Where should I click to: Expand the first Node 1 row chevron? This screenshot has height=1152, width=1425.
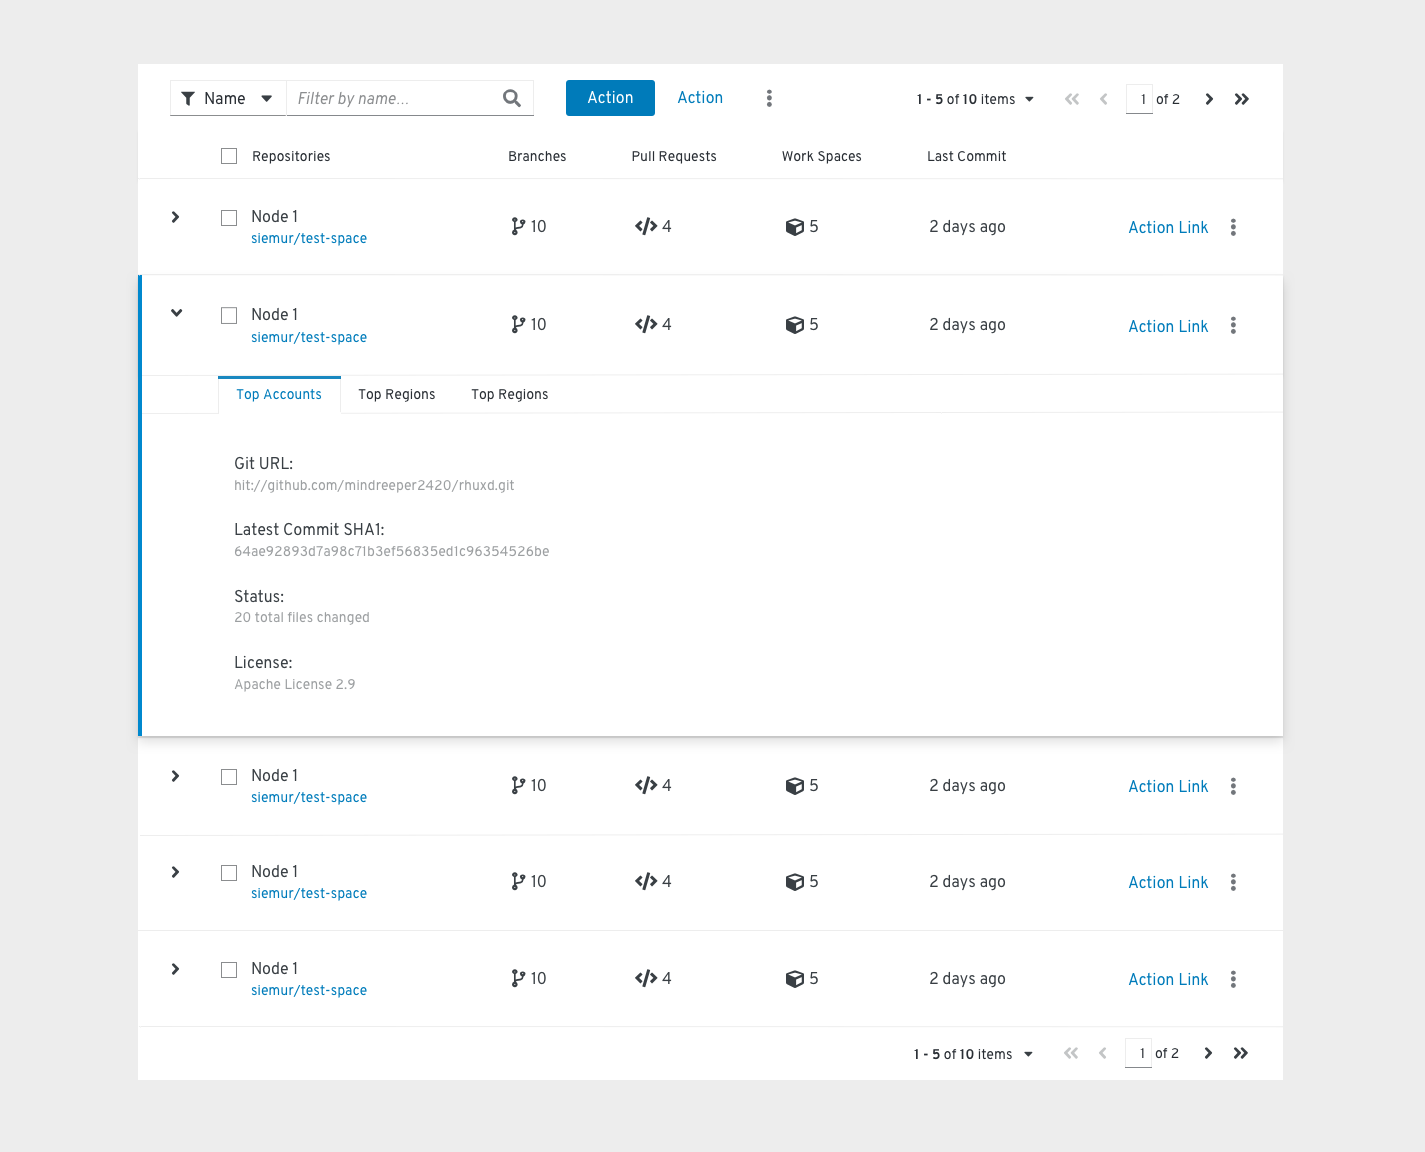tap(176, 217)
